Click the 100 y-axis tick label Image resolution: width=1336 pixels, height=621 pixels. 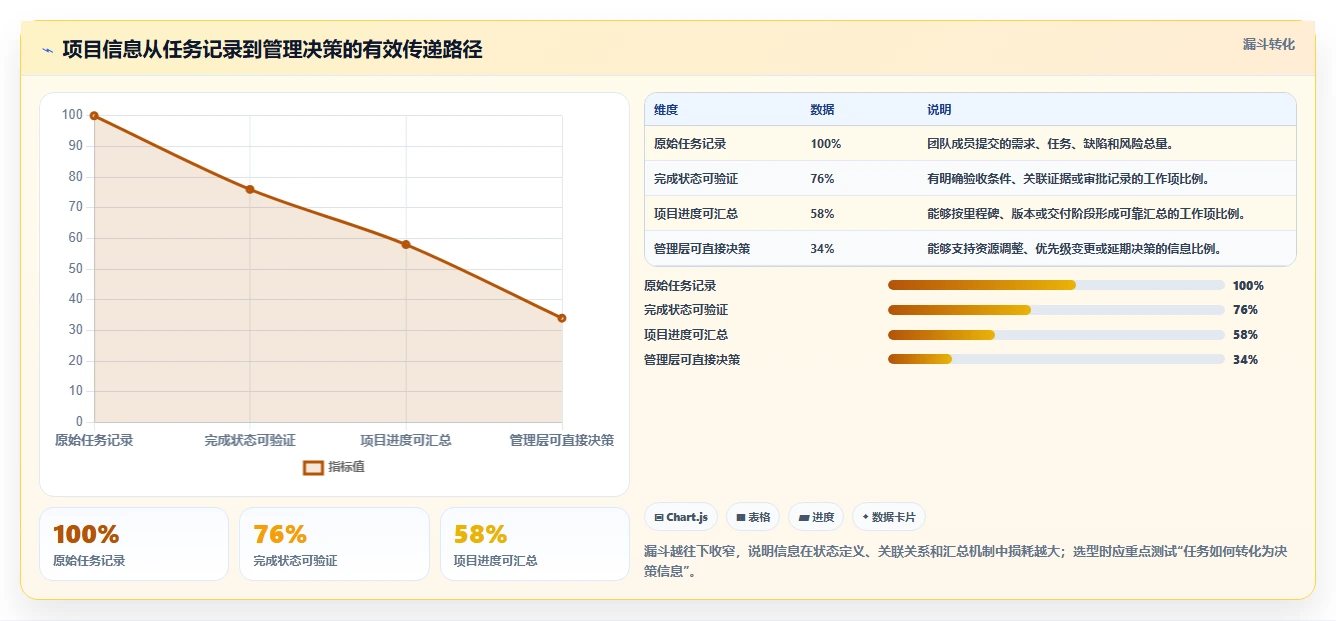click(72, 115)
